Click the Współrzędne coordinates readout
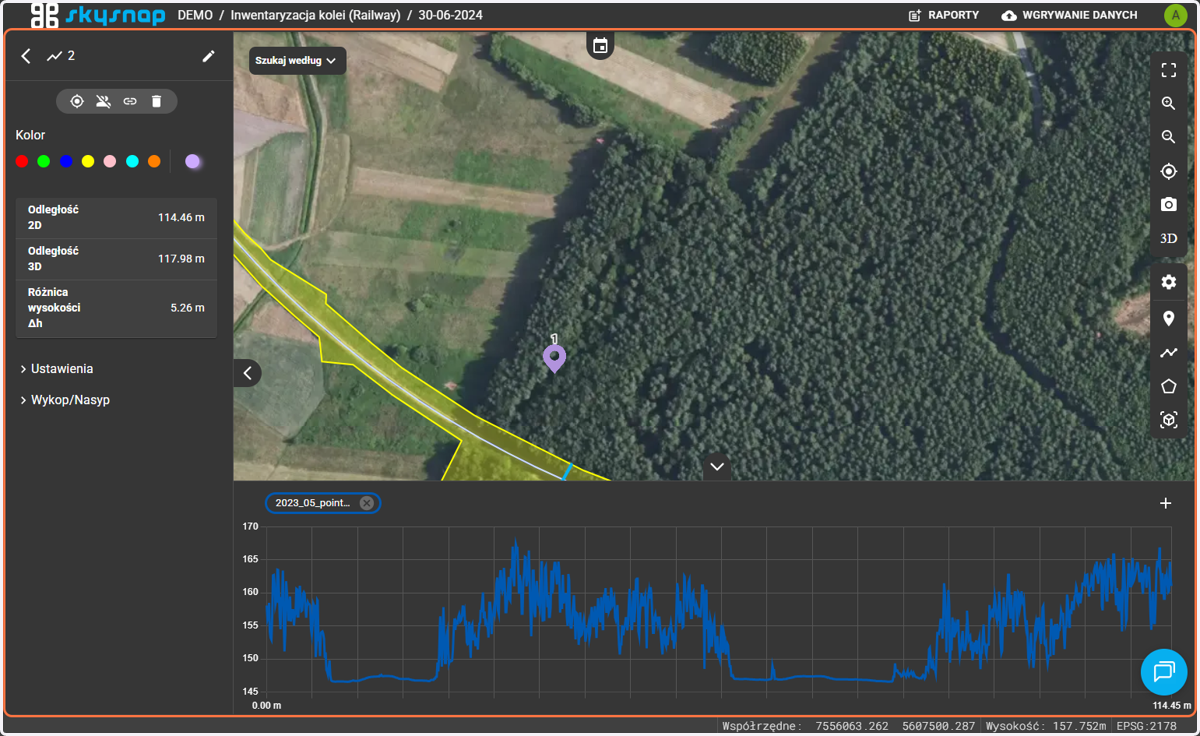1200x736 pixels. 848,726
